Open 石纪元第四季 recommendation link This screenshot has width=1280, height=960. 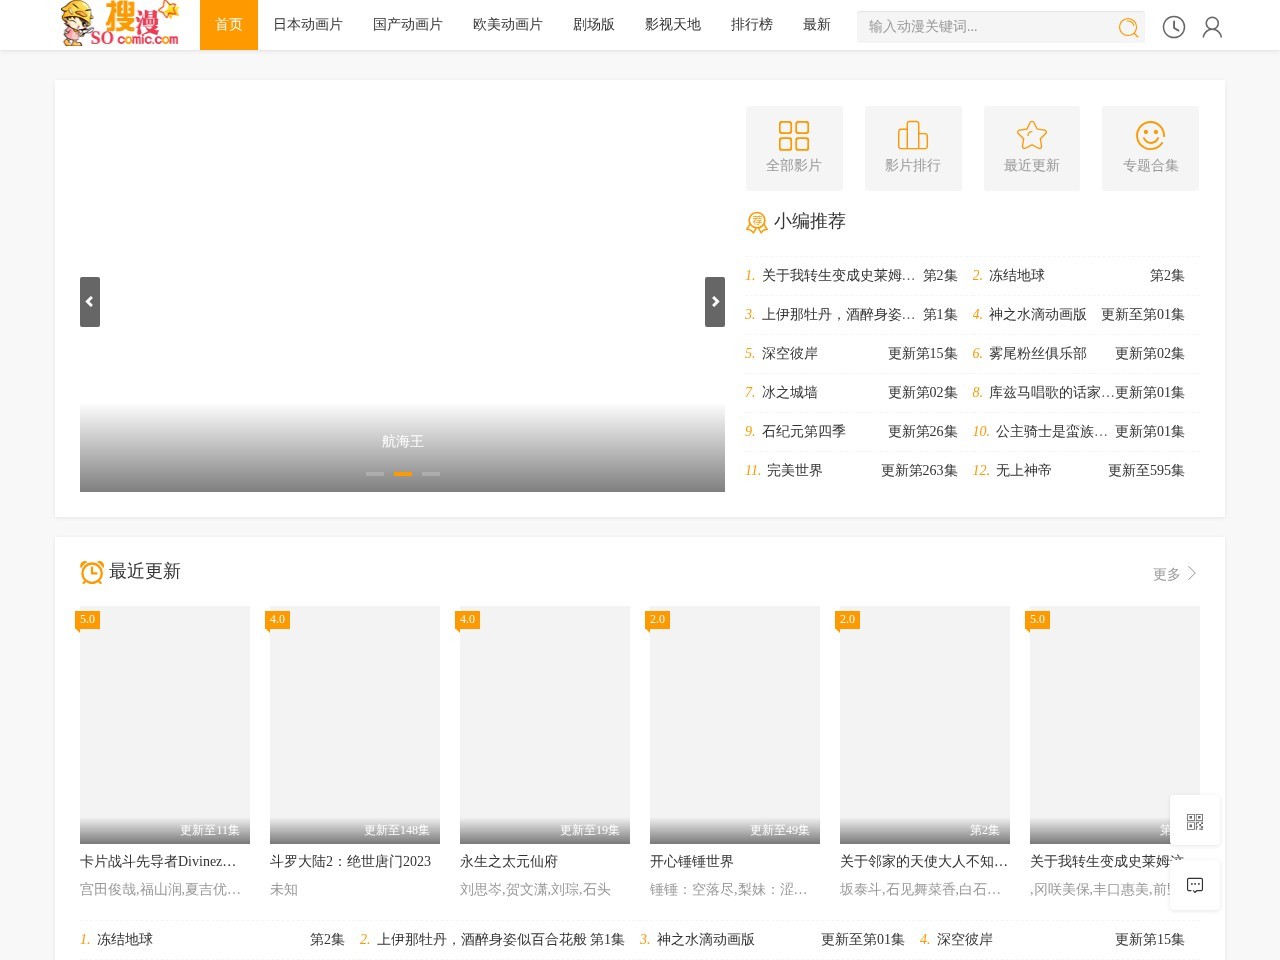click(x=804, y=431)
